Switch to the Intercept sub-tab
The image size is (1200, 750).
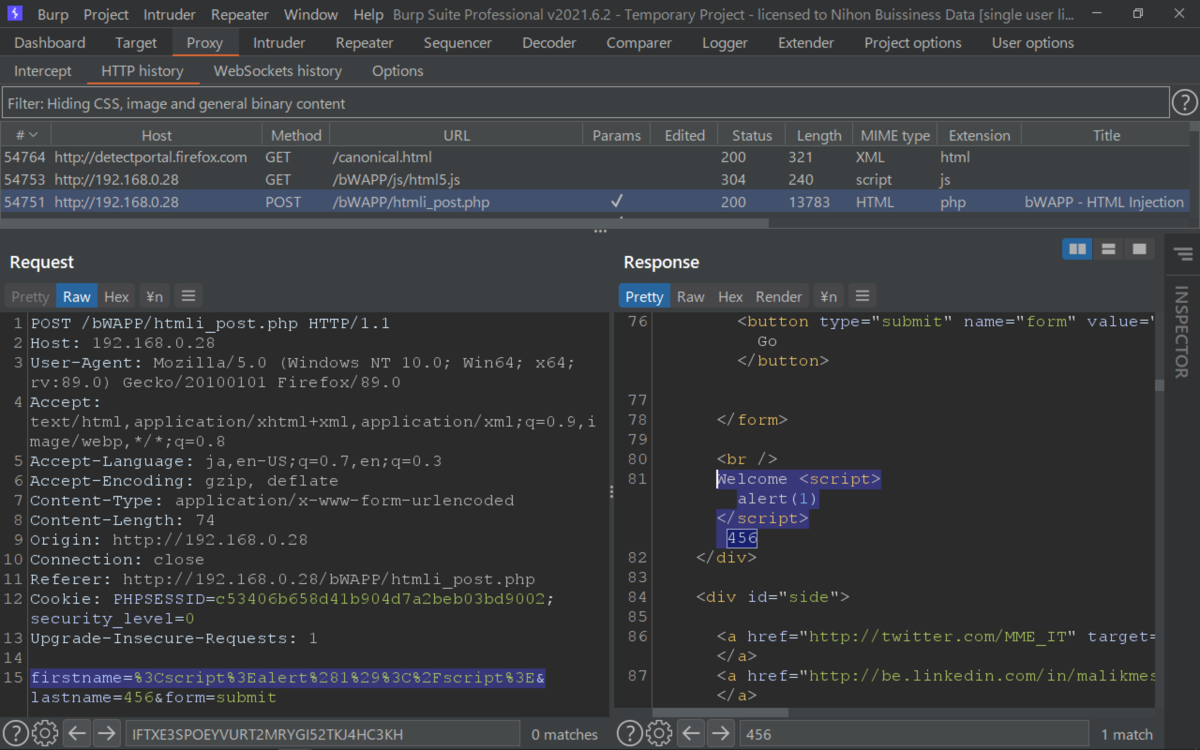(43, 71)
